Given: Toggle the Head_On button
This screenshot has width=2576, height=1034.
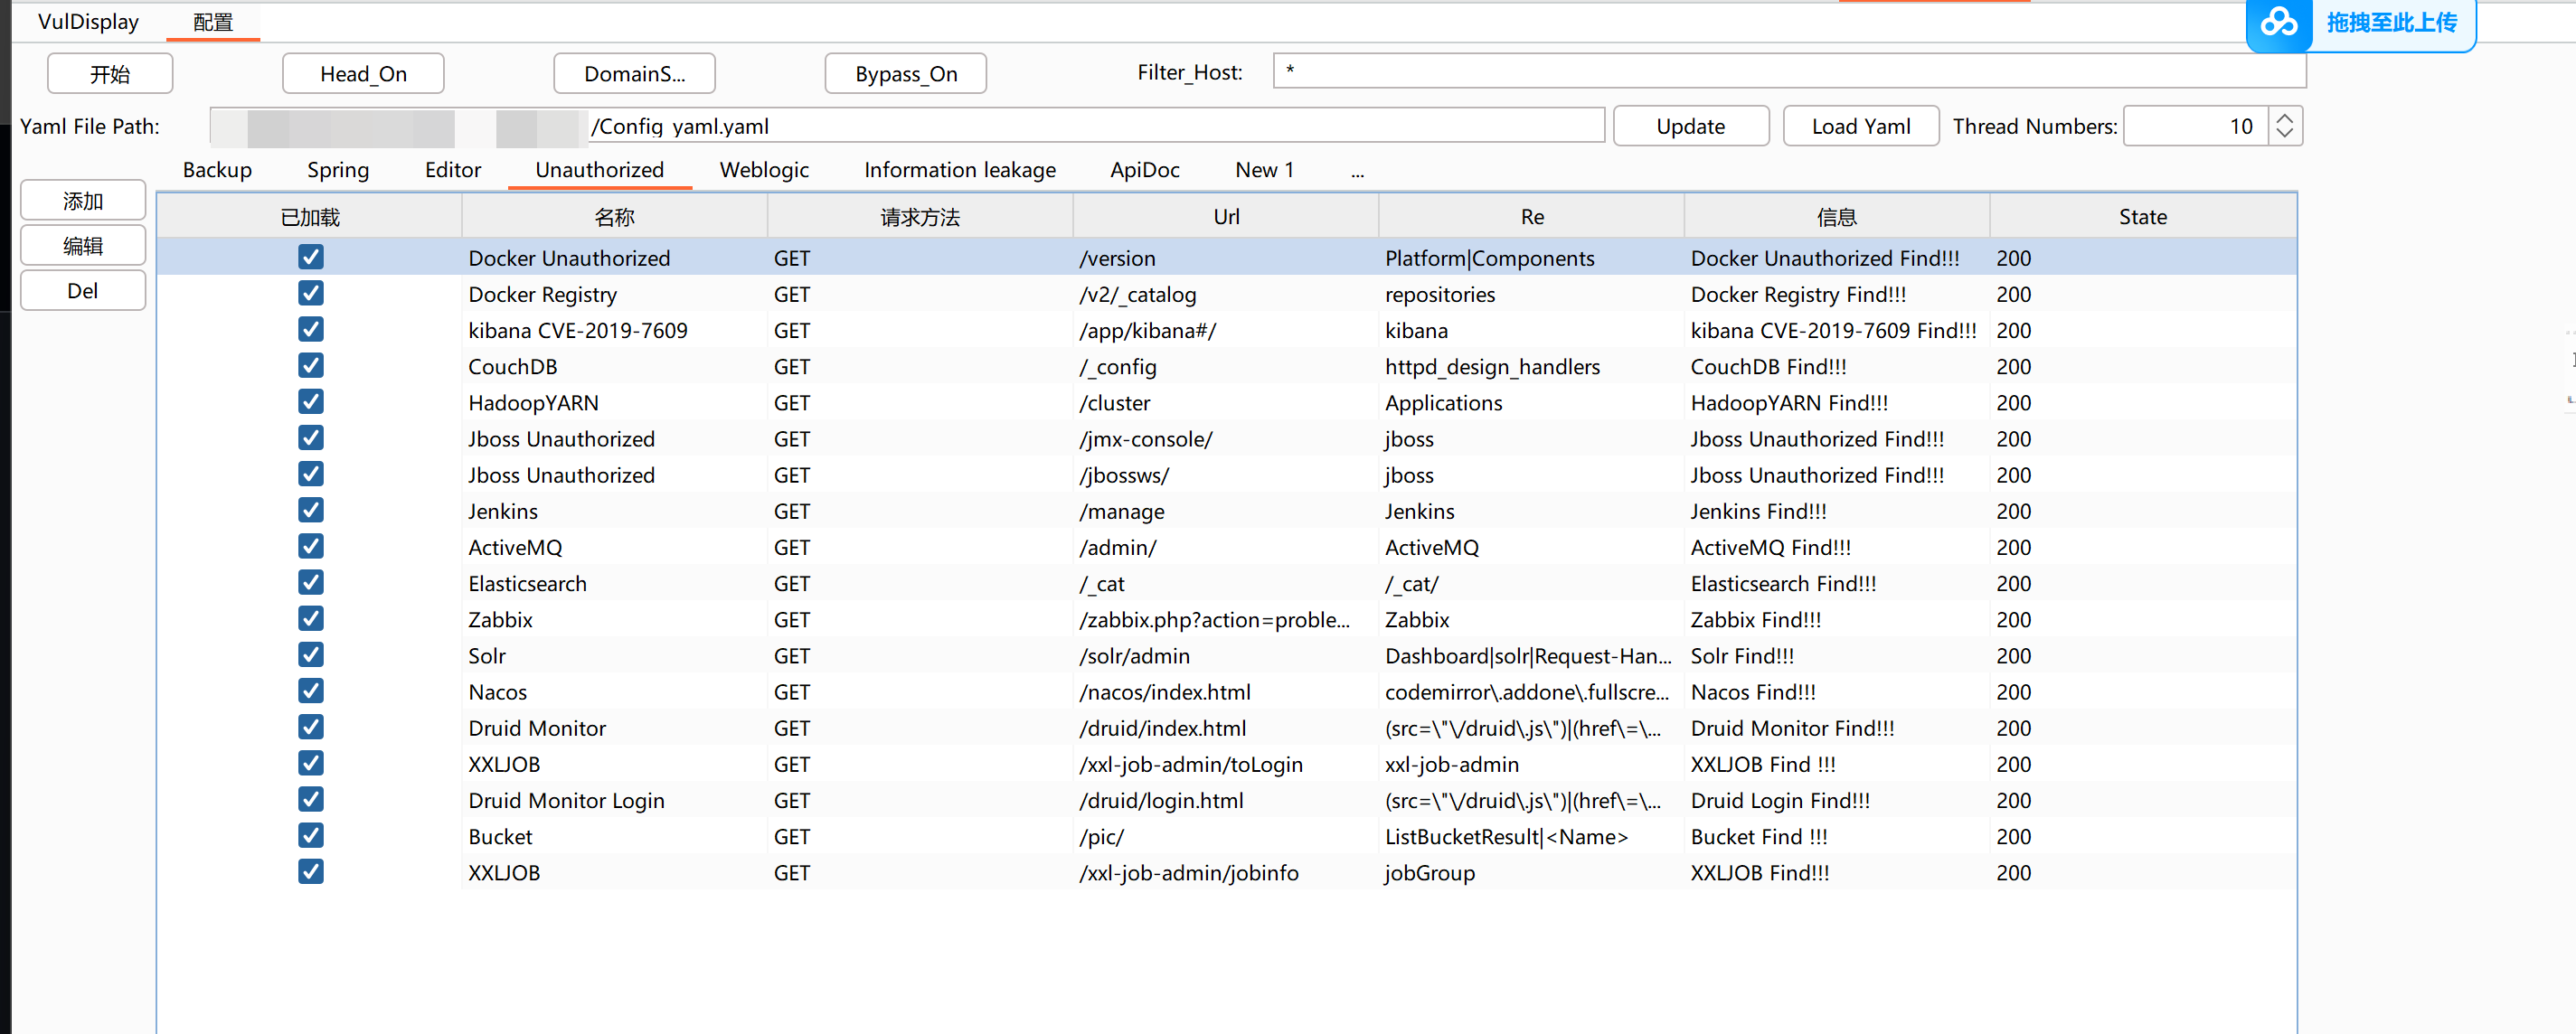Looking at the screenshot, I should click(363, 73).
